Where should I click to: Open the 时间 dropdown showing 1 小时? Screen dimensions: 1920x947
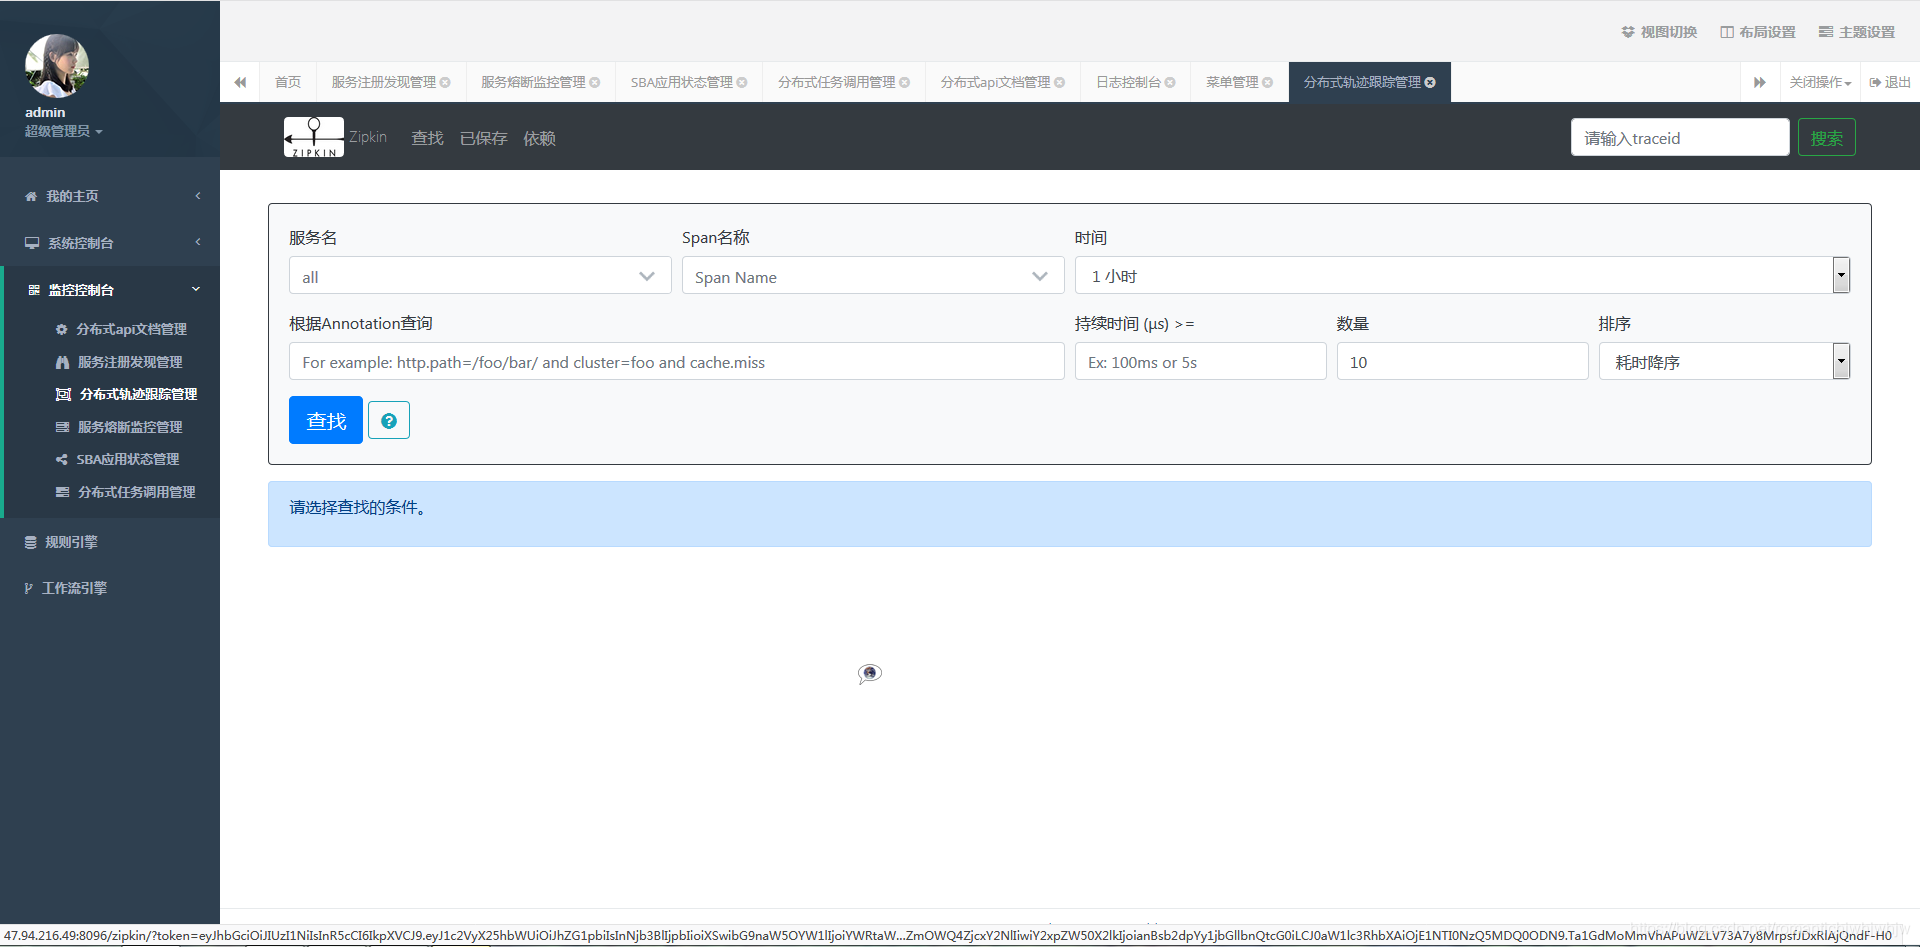coord(1462,275)
